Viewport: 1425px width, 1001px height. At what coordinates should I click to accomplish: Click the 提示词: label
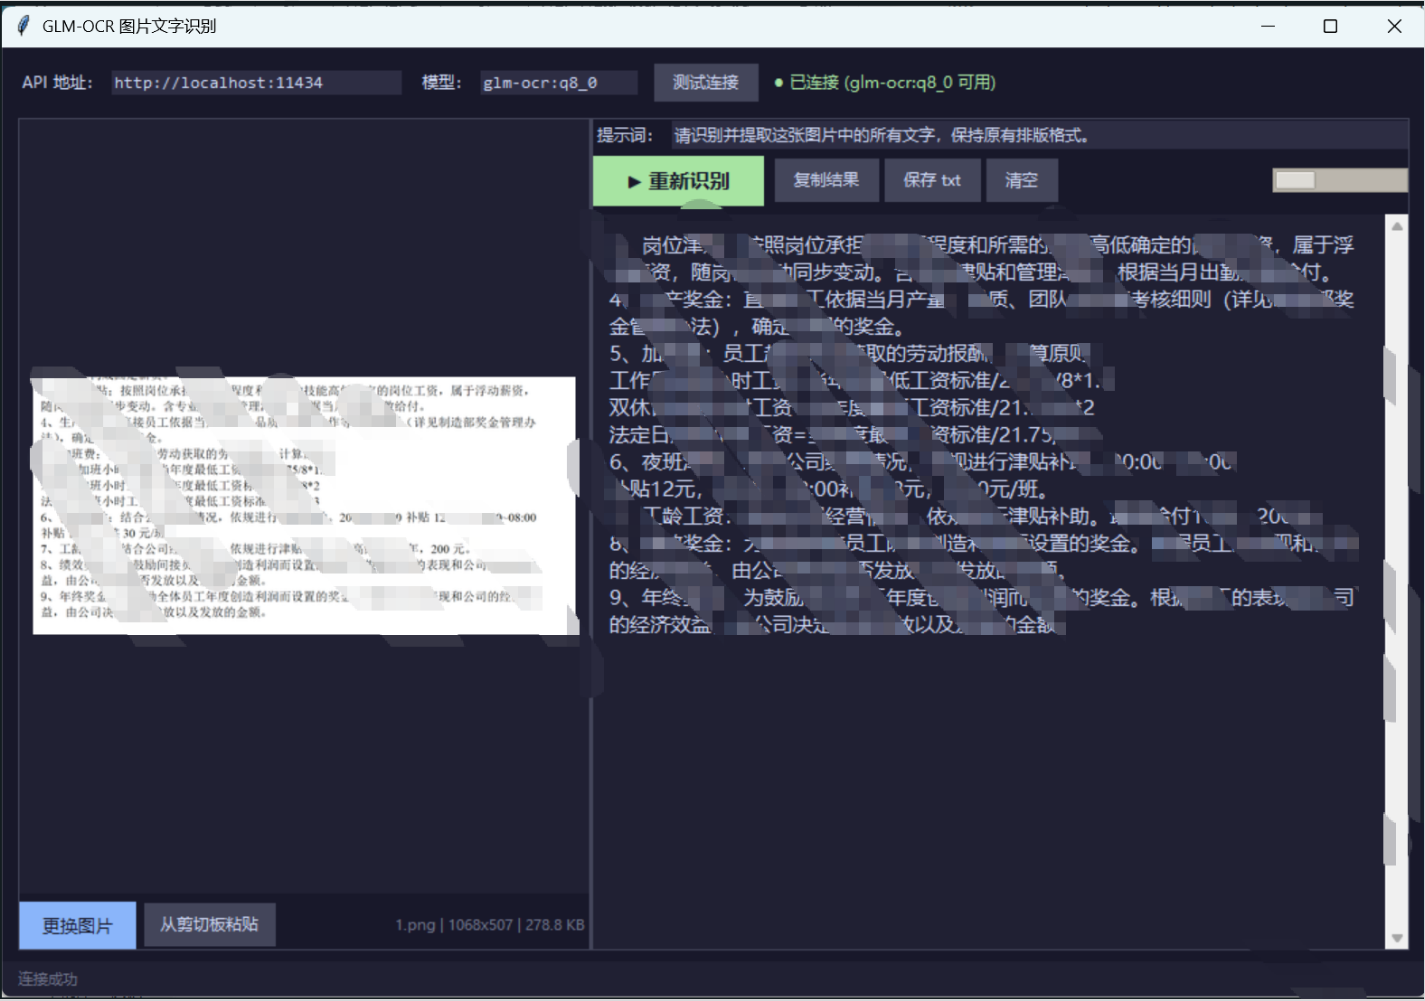(625, 135)
